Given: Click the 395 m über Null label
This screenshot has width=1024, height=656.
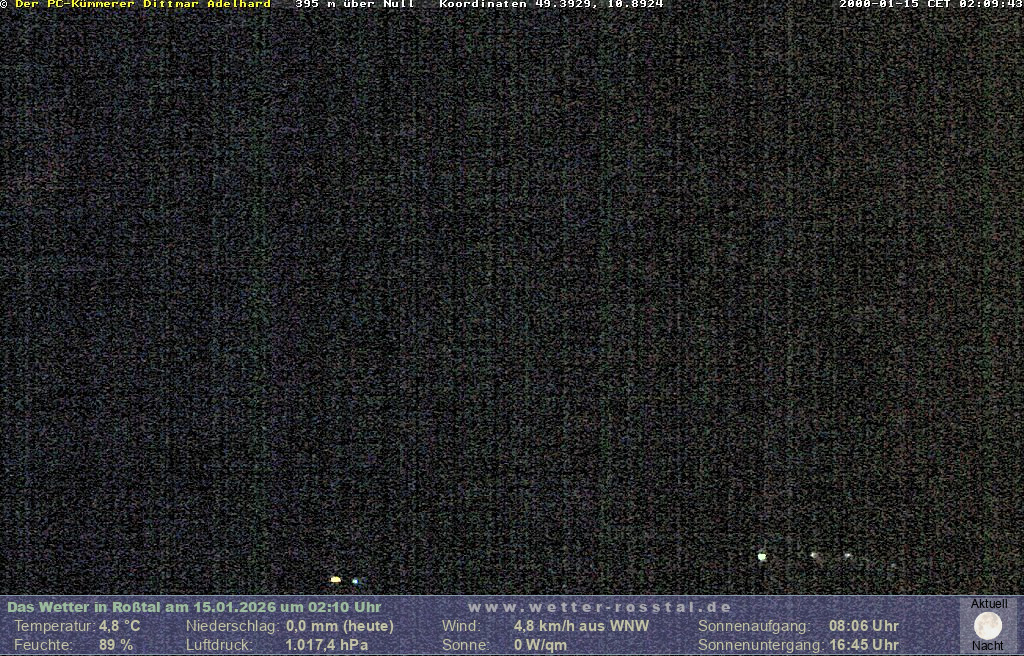Looking at the screenshot, I should pos(355,4).
